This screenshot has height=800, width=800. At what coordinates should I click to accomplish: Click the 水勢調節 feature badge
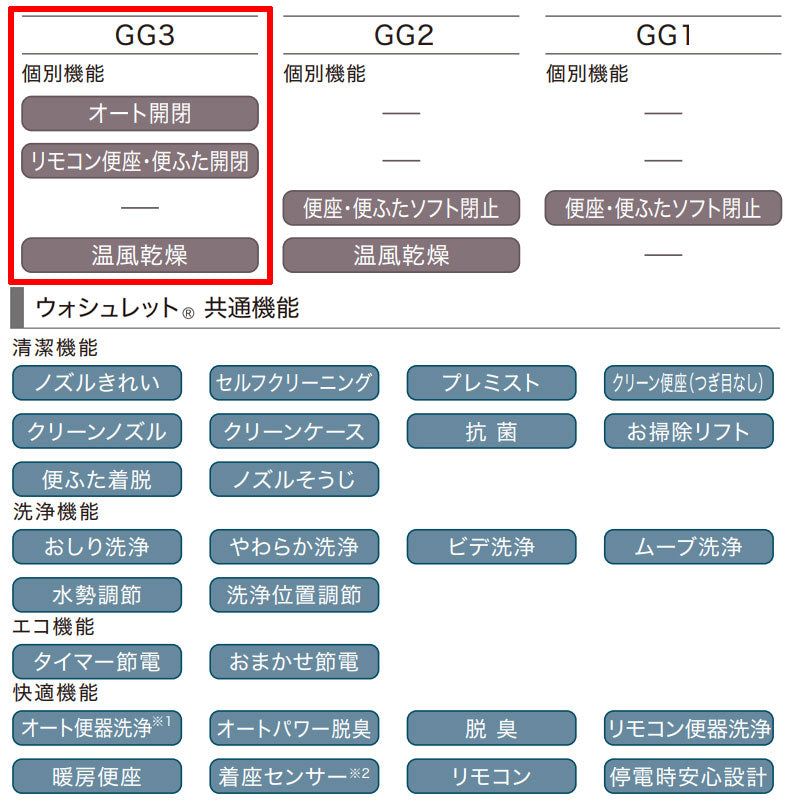point(97,595)
